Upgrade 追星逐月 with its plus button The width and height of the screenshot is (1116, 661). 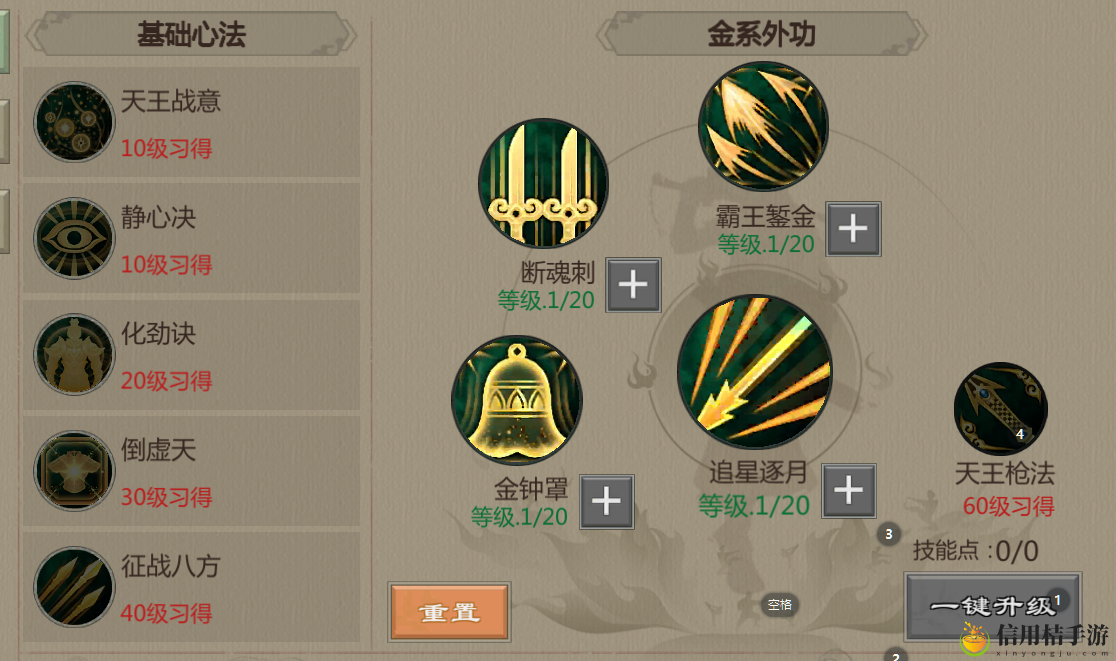(848, 491)
